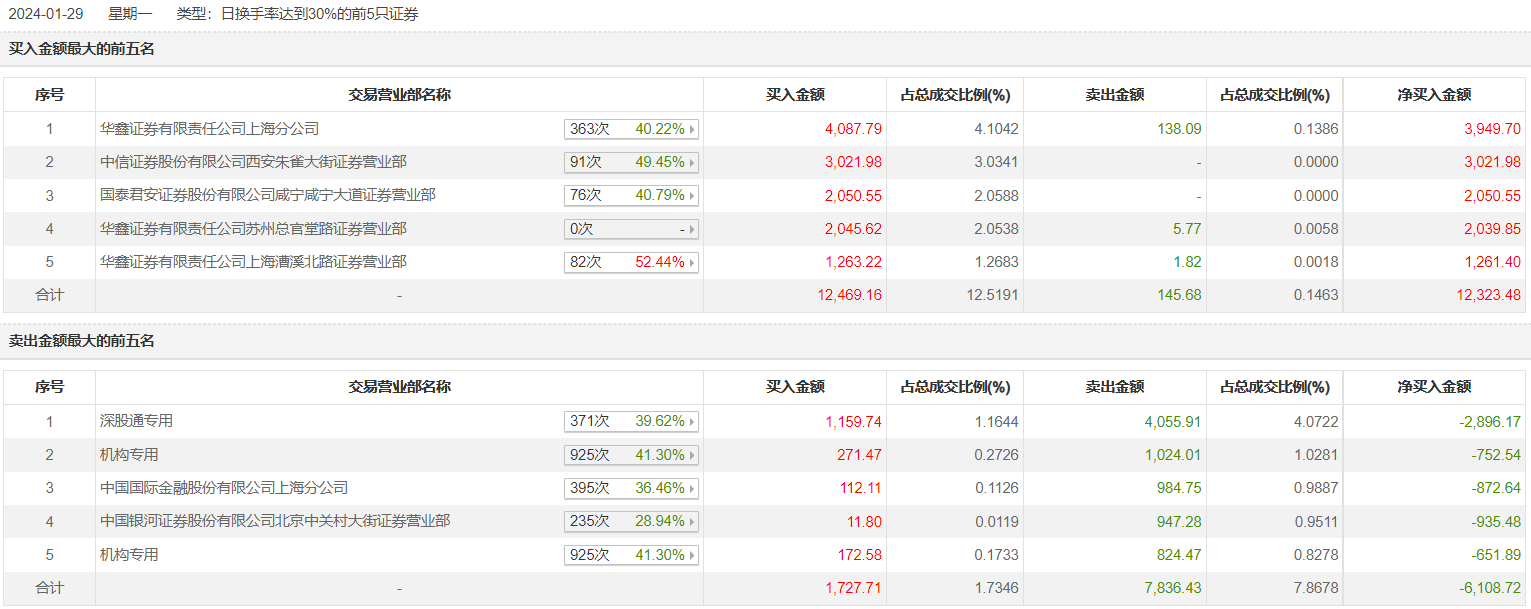Click the 买入金额最大的前五名 section heading
Image resolution: width=1531 pixels, height=609 pixels.
coord(82,48)
